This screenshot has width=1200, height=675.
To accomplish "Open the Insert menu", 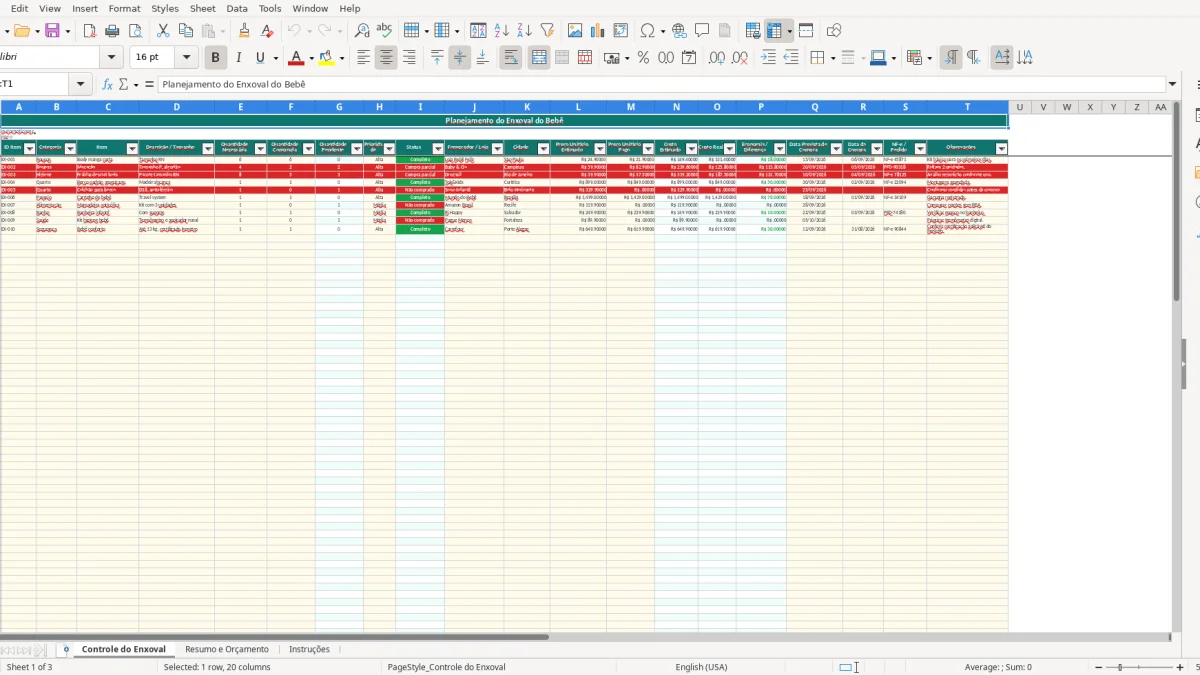I will [85, 8].
